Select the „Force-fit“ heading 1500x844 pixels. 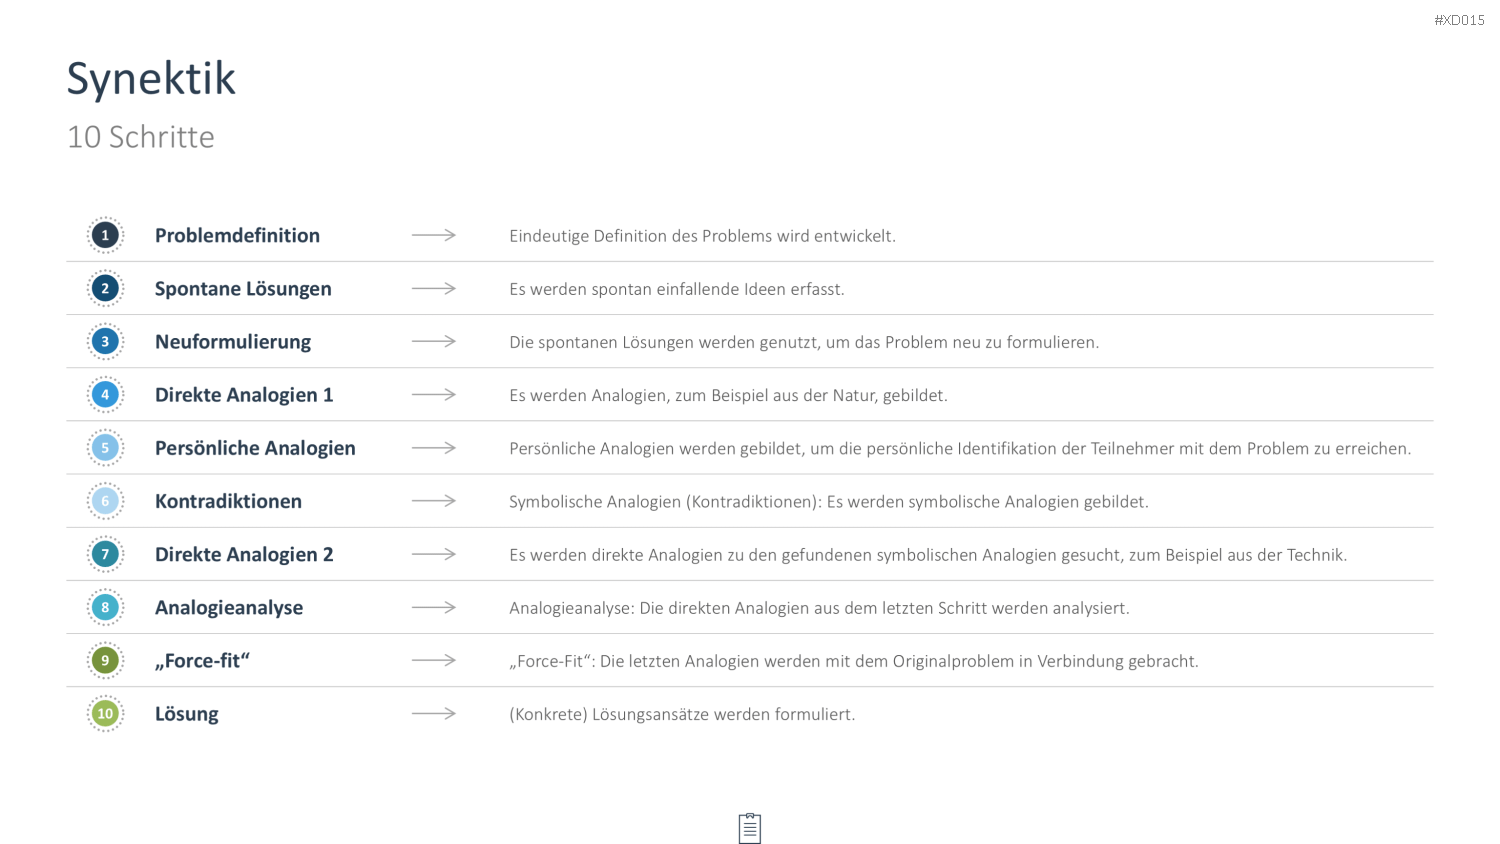click(202, 661)
